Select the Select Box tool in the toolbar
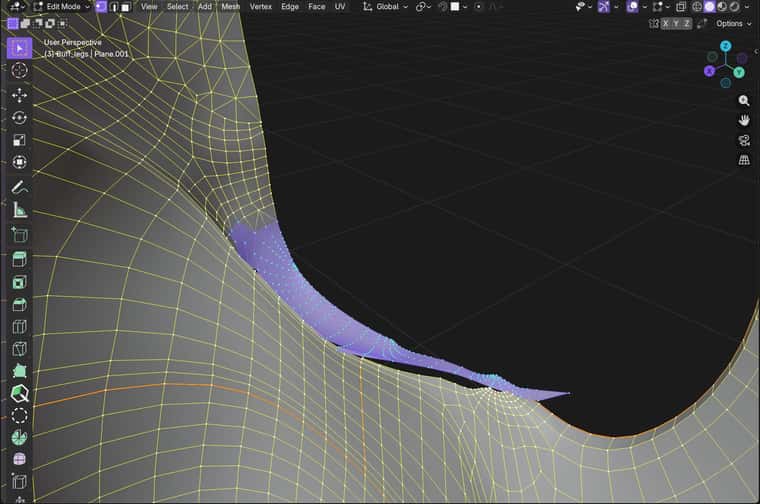The width and height of the screenshot is (760, 504). click(19, 48)
